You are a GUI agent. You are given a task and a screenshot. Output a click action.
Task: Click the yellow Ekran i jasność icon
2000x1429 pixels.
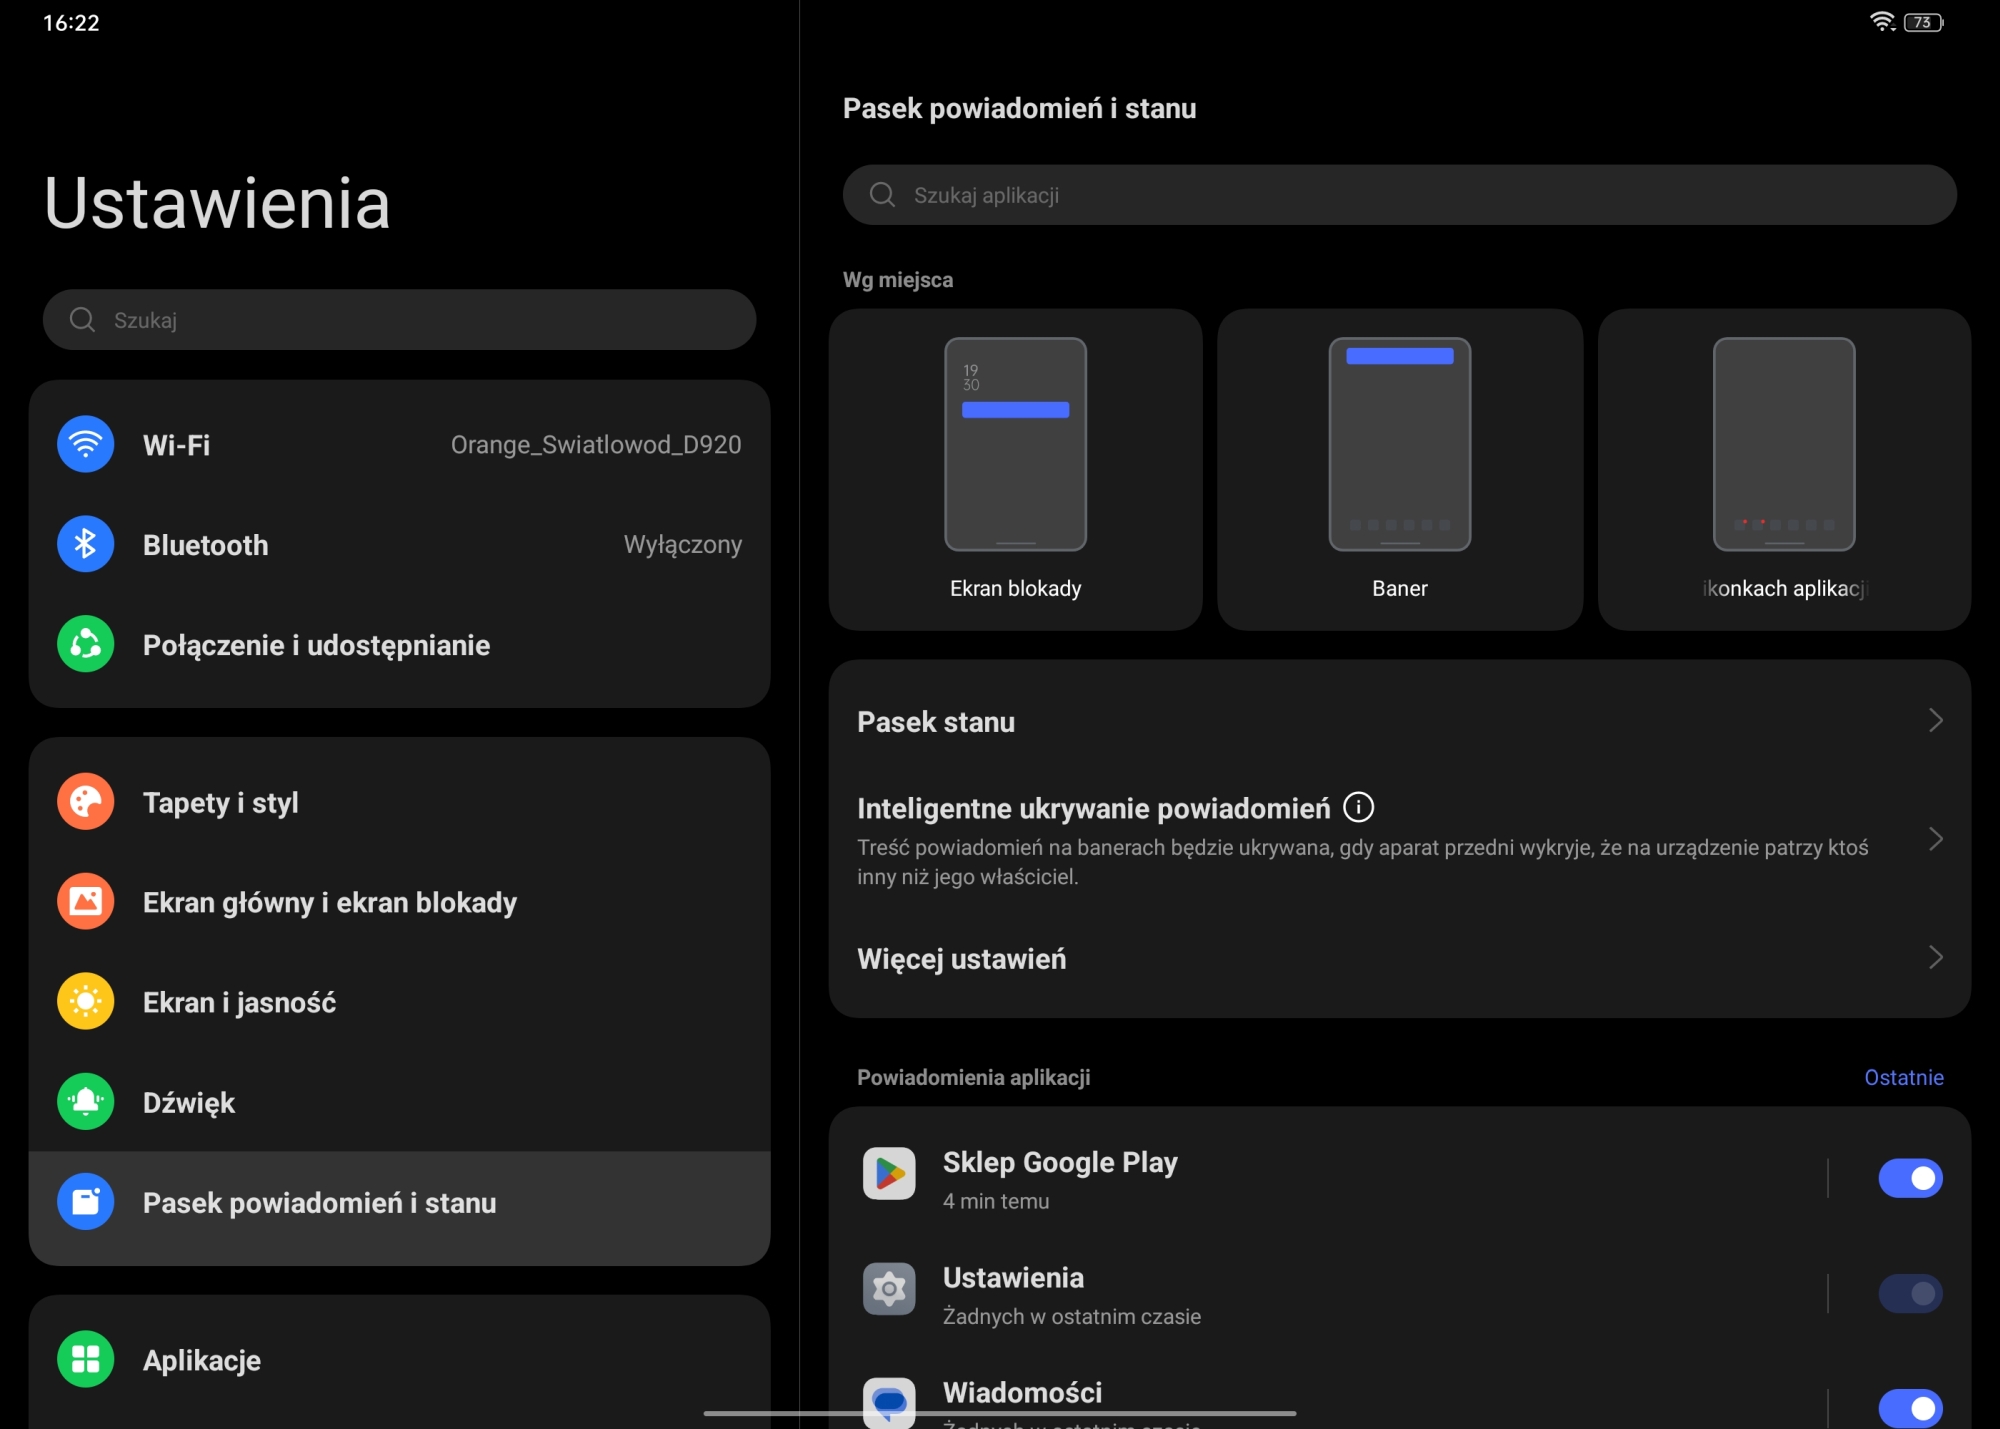(x=85, y=1002)
